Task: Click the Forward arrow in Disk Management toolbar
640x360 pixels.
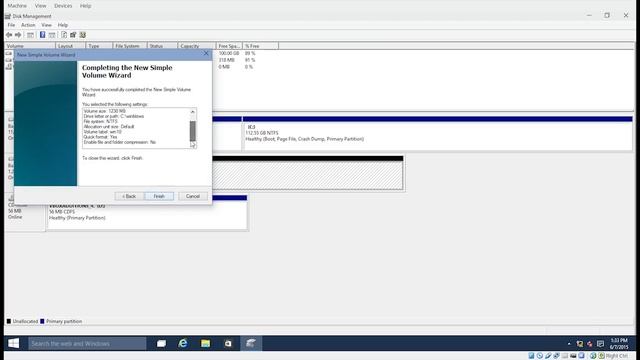Action: click(18, 35)
